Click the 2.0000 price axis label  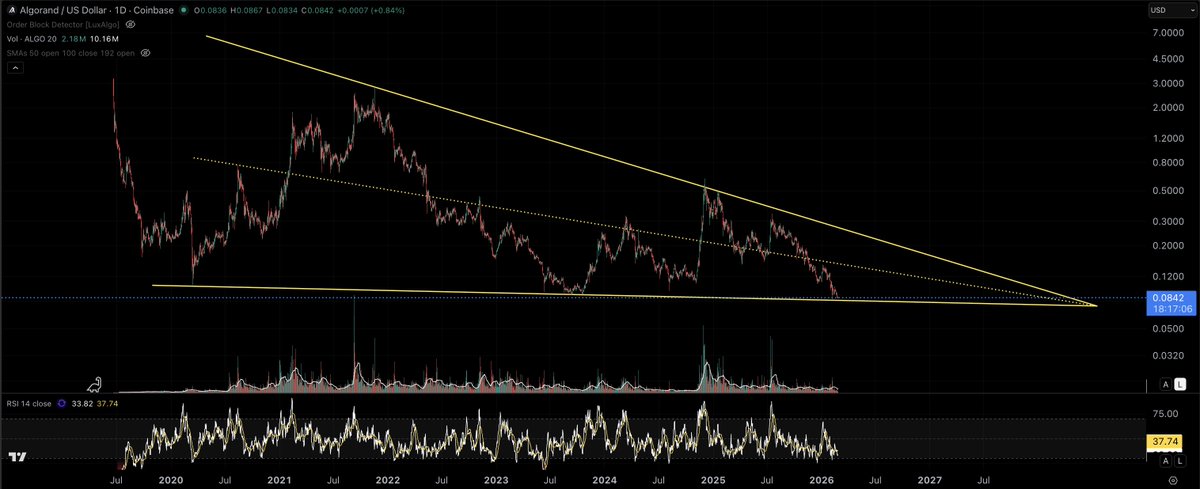1168,110
